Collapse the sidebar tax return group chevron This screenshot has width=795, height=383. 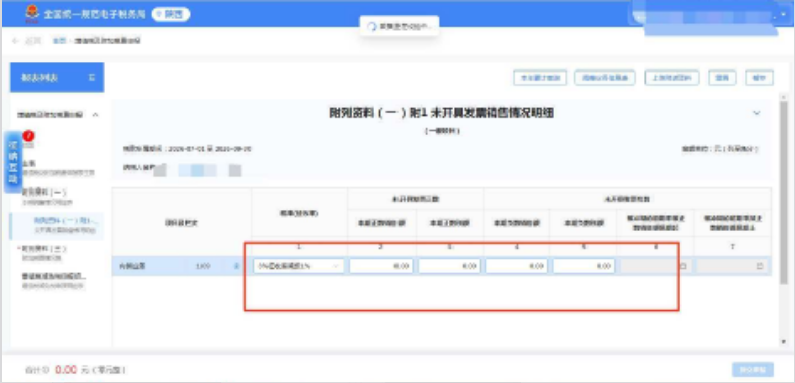[95, 115]
